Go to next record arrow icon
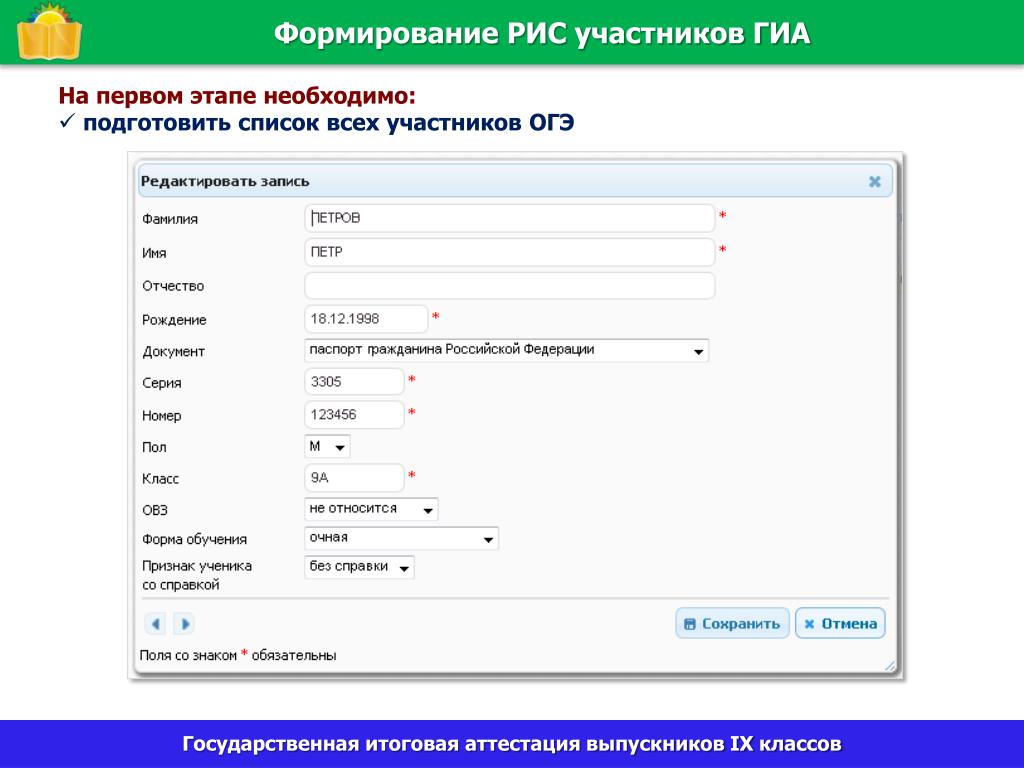This screenshot has height=768, width=1024. click(185, 624)
